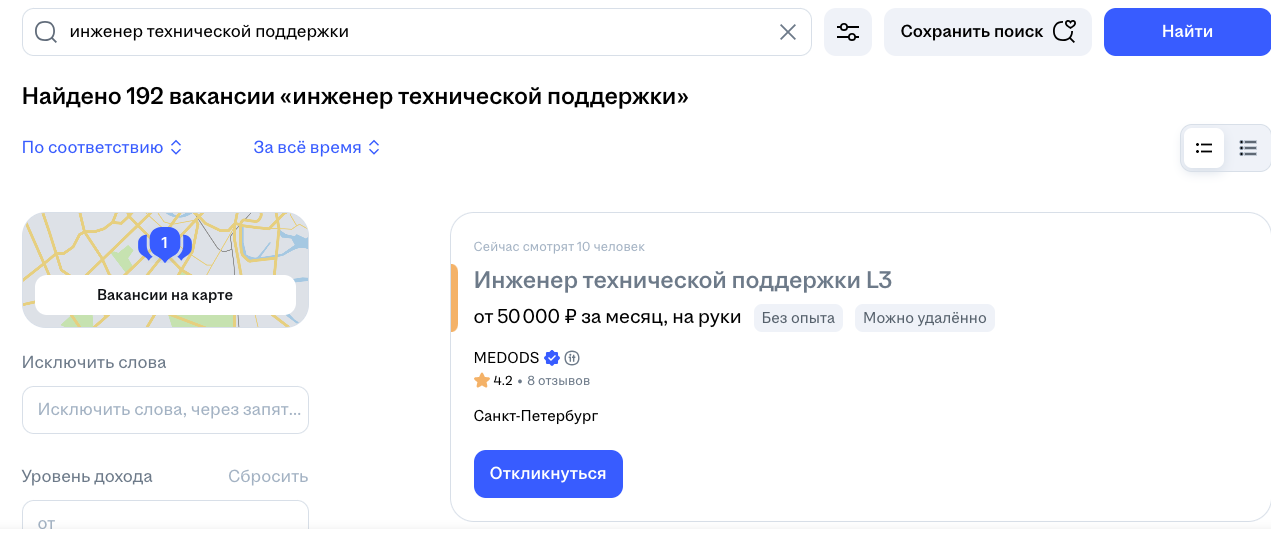Expand the За всё время period dropdown
The image size is (1271, 536).
(x=317, y=147)
